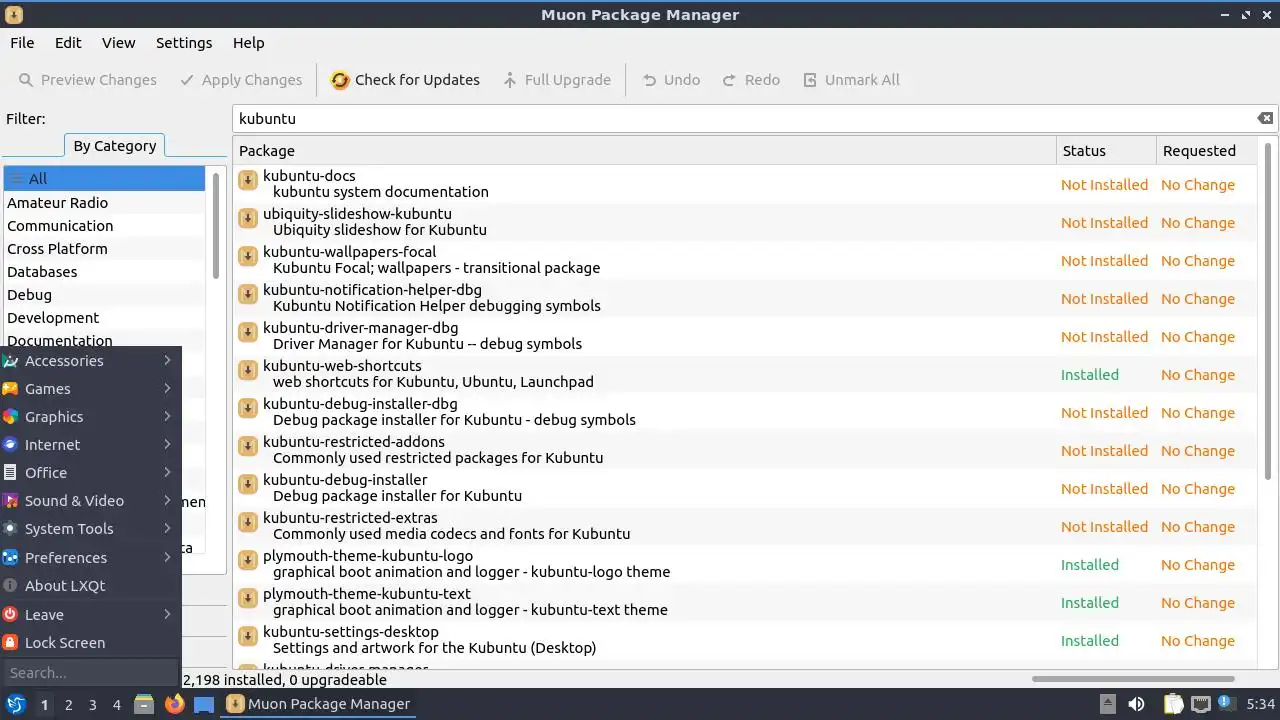
Task: Expand the Games submenu
Action: 91,389
